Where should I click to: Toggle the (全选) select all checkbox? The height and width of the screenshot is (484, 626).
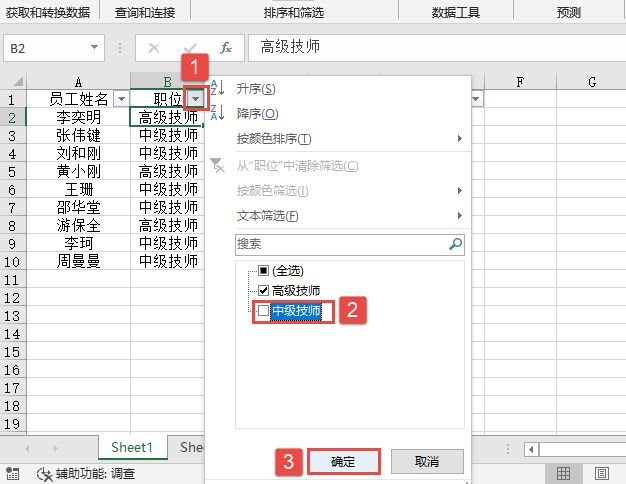click(263, 270)
